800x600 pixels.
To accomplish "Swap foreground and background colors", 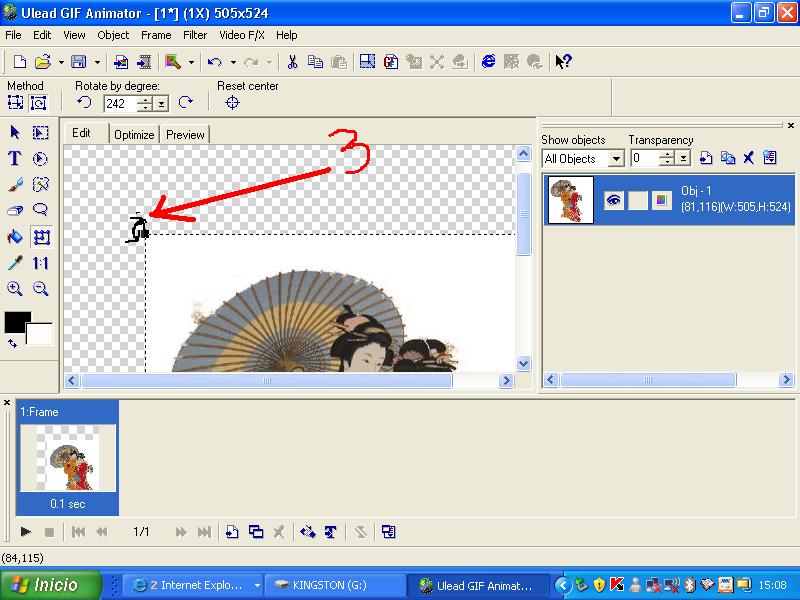I will (13, 344).
